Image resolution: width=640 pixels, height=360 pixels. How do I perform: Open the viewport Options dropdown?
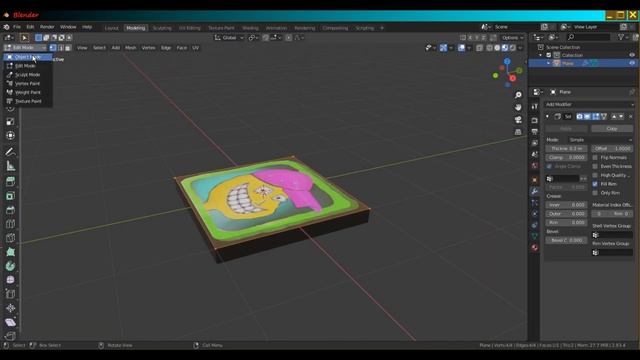[x=513, y=38]
